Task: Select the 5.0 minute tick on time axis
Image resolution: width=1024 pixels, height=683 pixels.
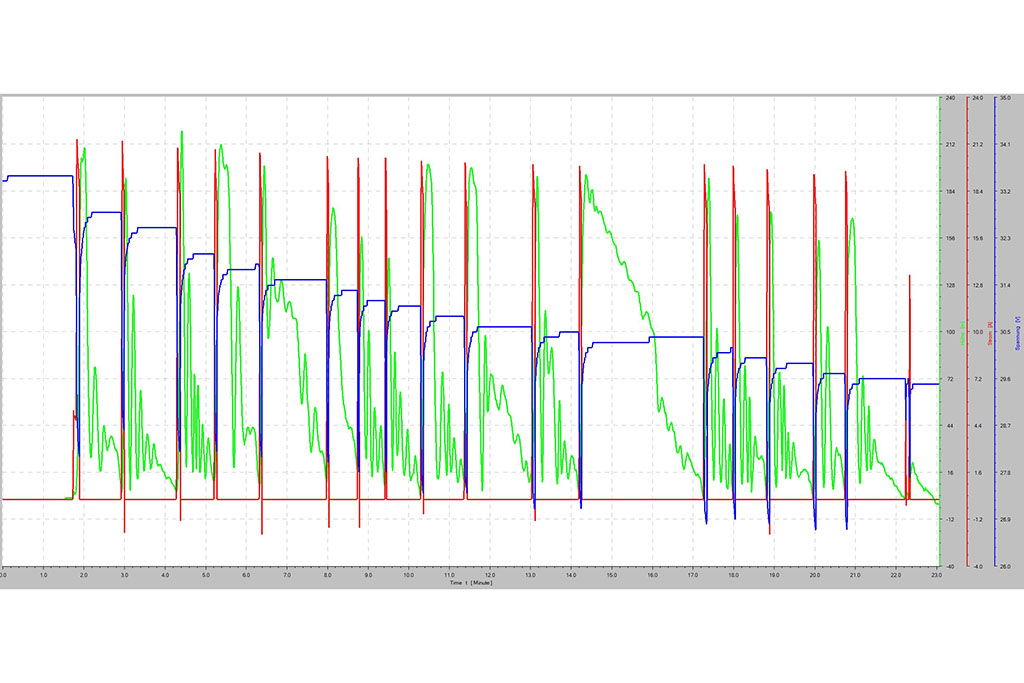Action: pos(206,575)
